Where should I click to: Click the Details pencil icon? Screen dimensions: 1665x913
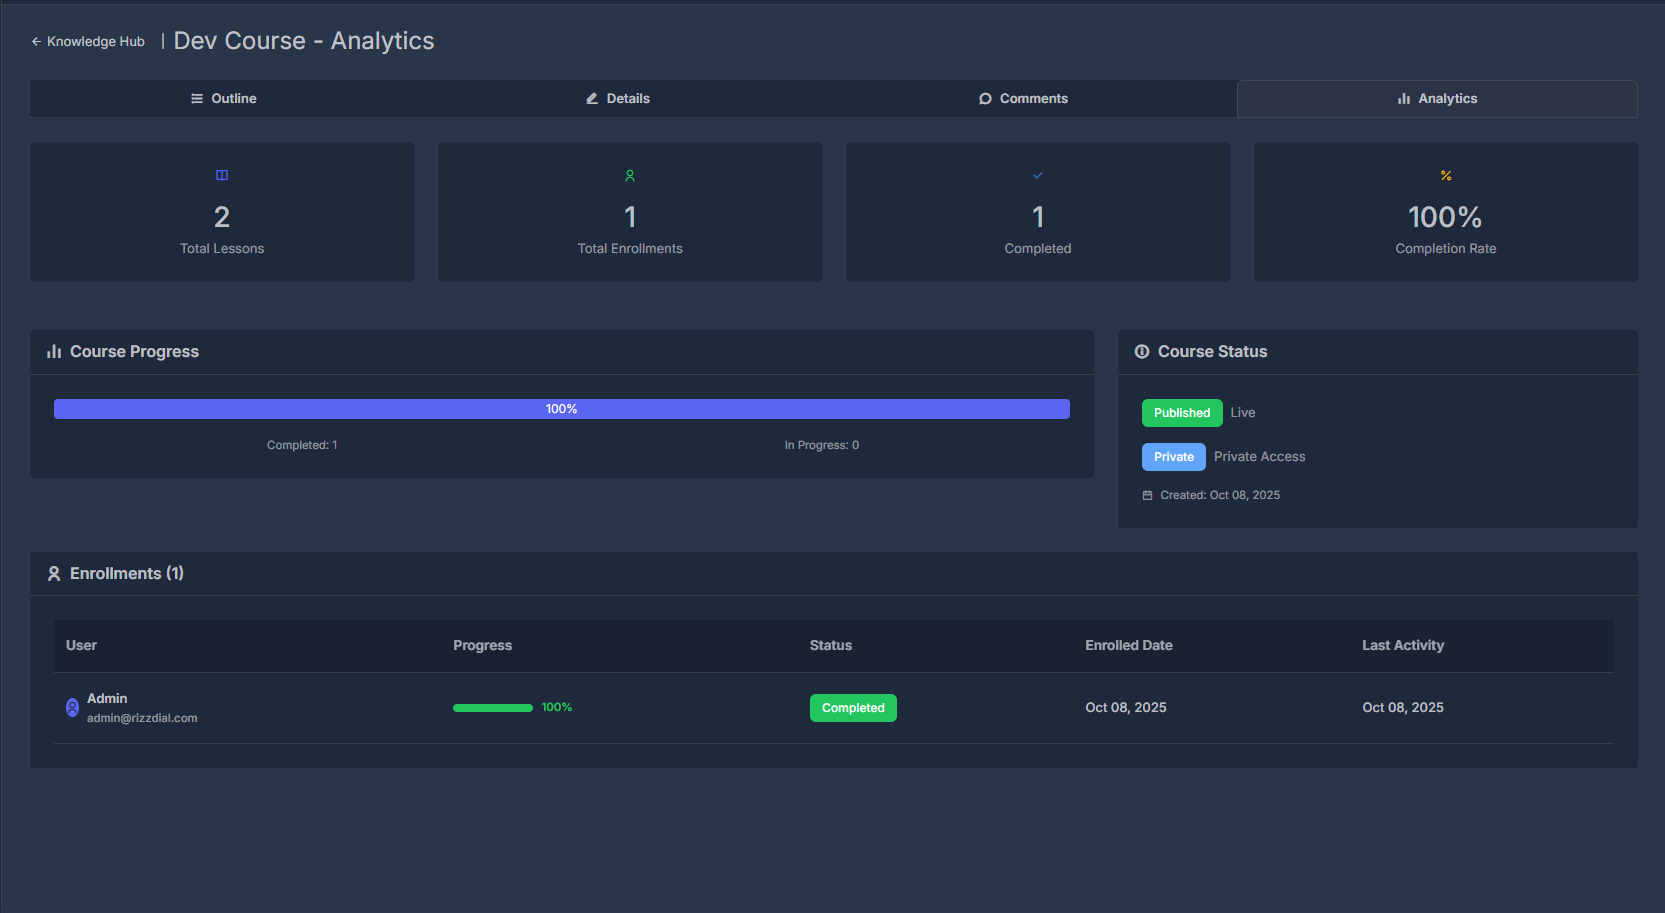click(592, 98)
